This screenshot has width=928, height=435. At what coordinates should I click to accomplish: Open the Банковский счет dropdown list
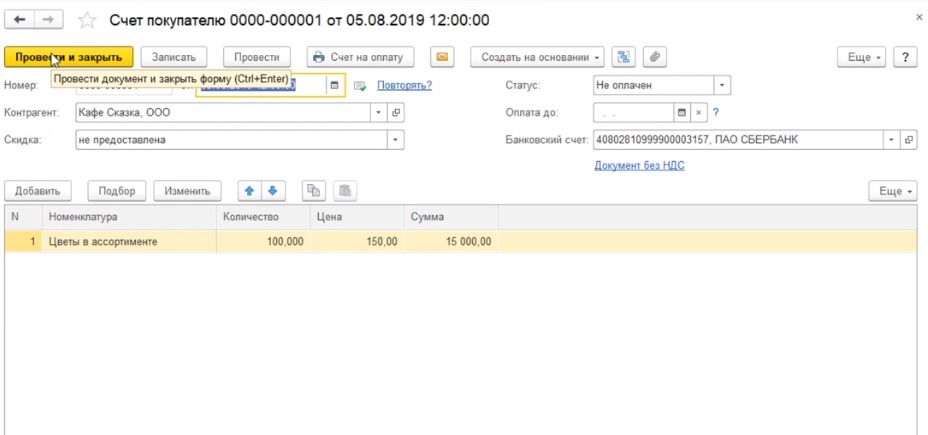click(x=891, y=140)
